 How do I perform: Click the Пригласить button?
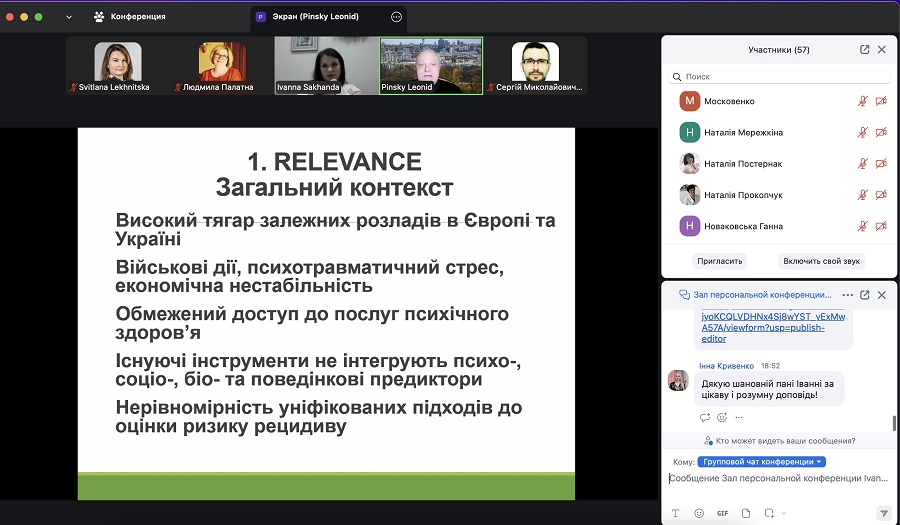click(x=720, y=260)
